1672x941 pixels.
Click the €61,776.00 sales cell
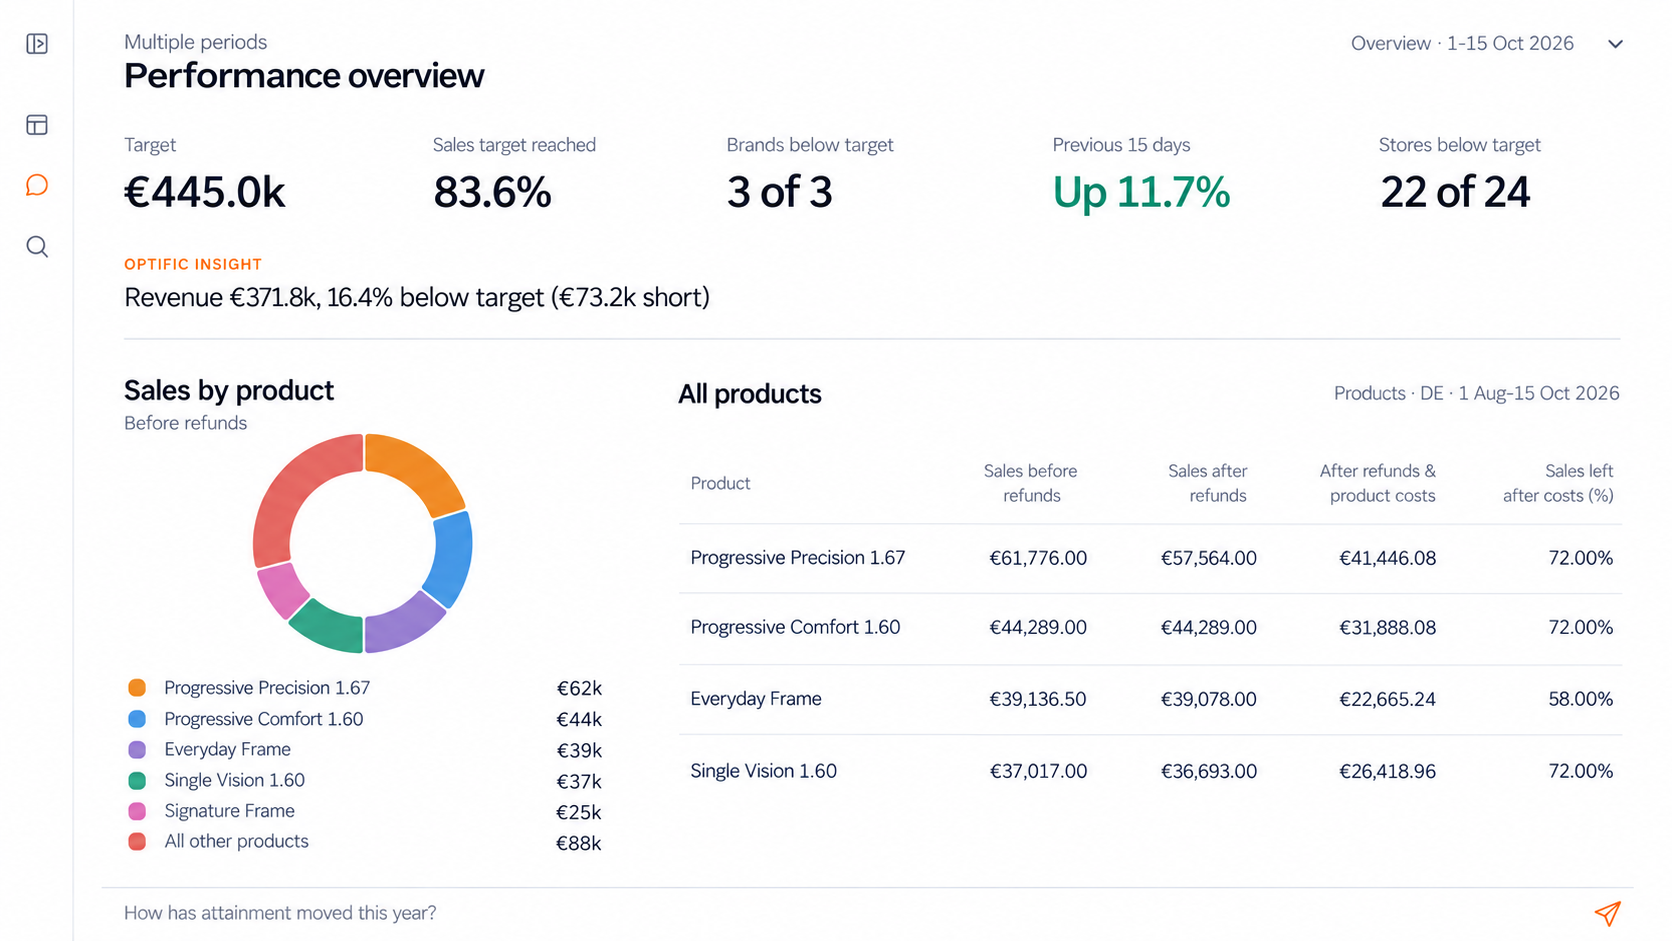pyautogui.click(x=1038, y=558)
